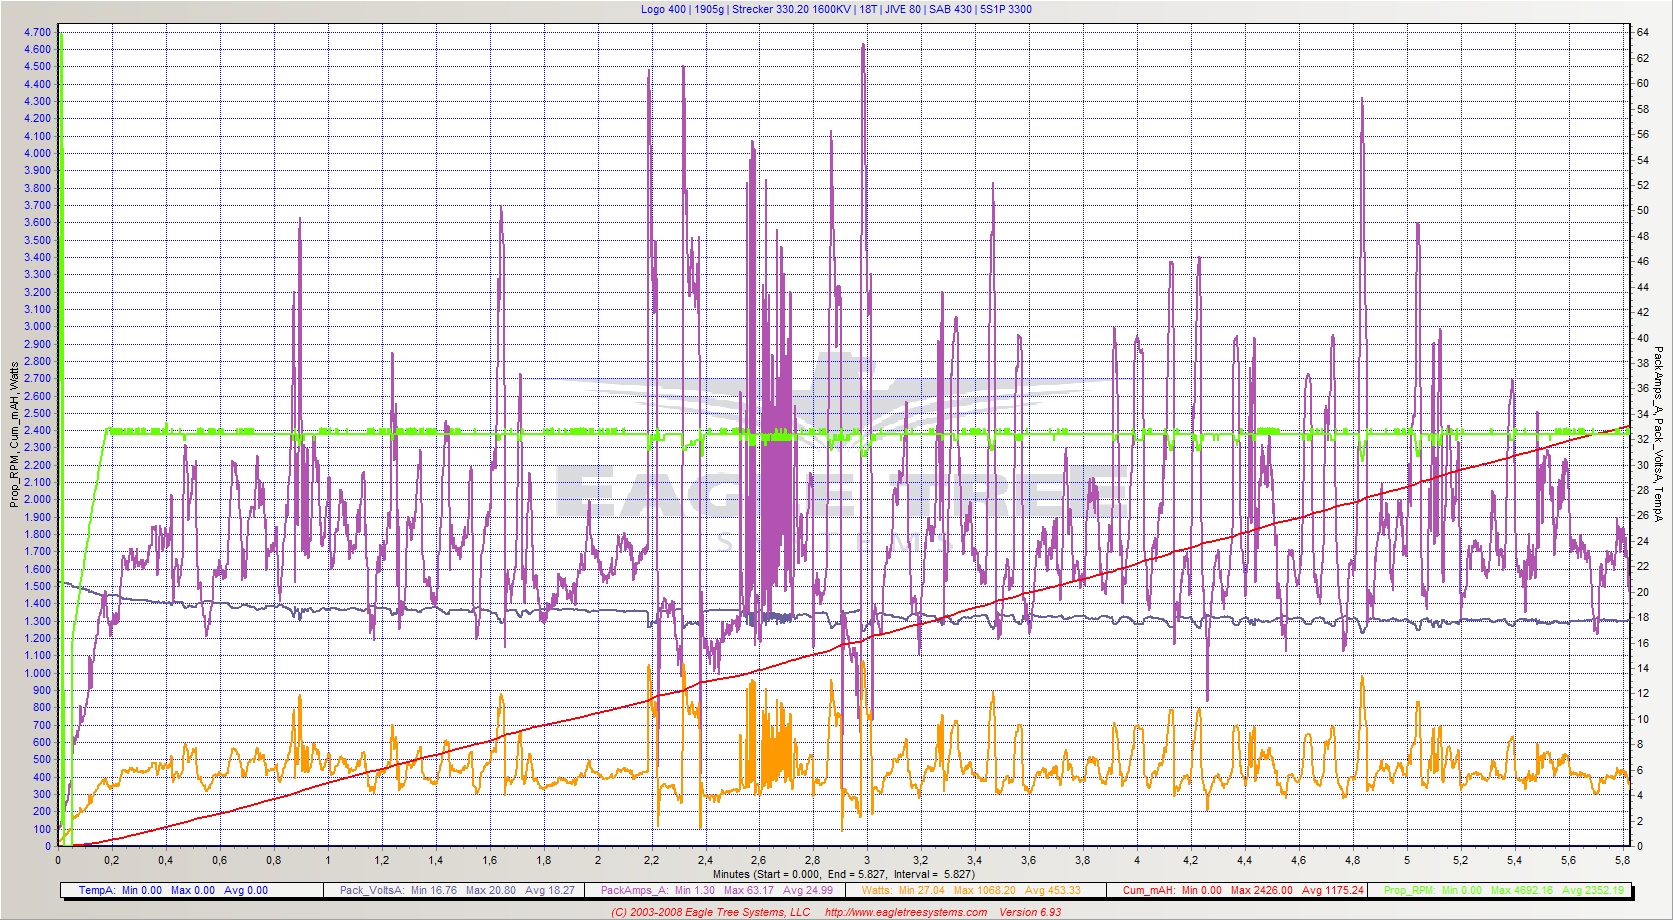Open the eagletreesystems.com link
This screenshot has width=1673, height=920.
point(905,912)
